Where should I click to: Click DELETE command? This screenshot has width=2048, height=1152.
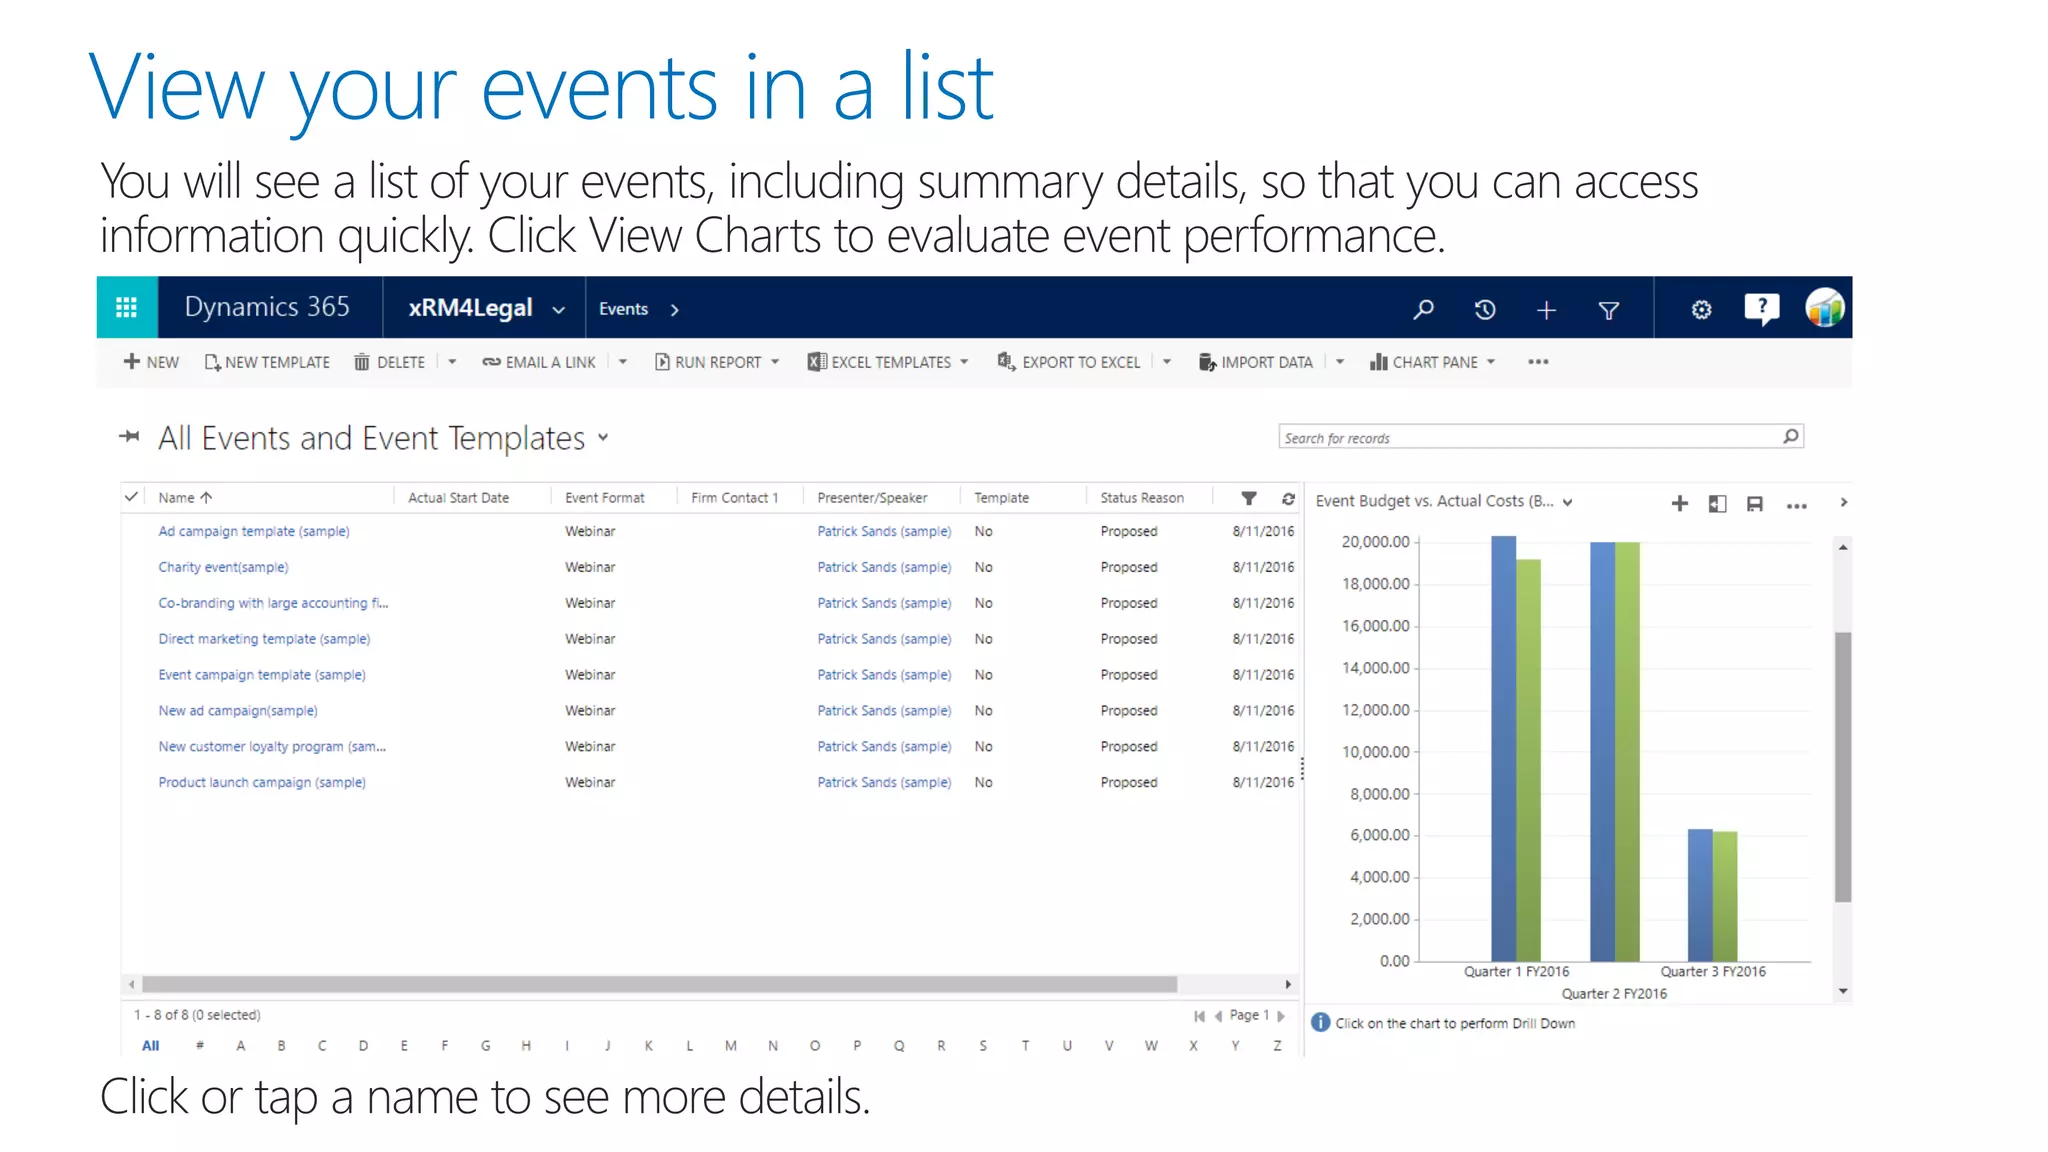tap(390, 362)
